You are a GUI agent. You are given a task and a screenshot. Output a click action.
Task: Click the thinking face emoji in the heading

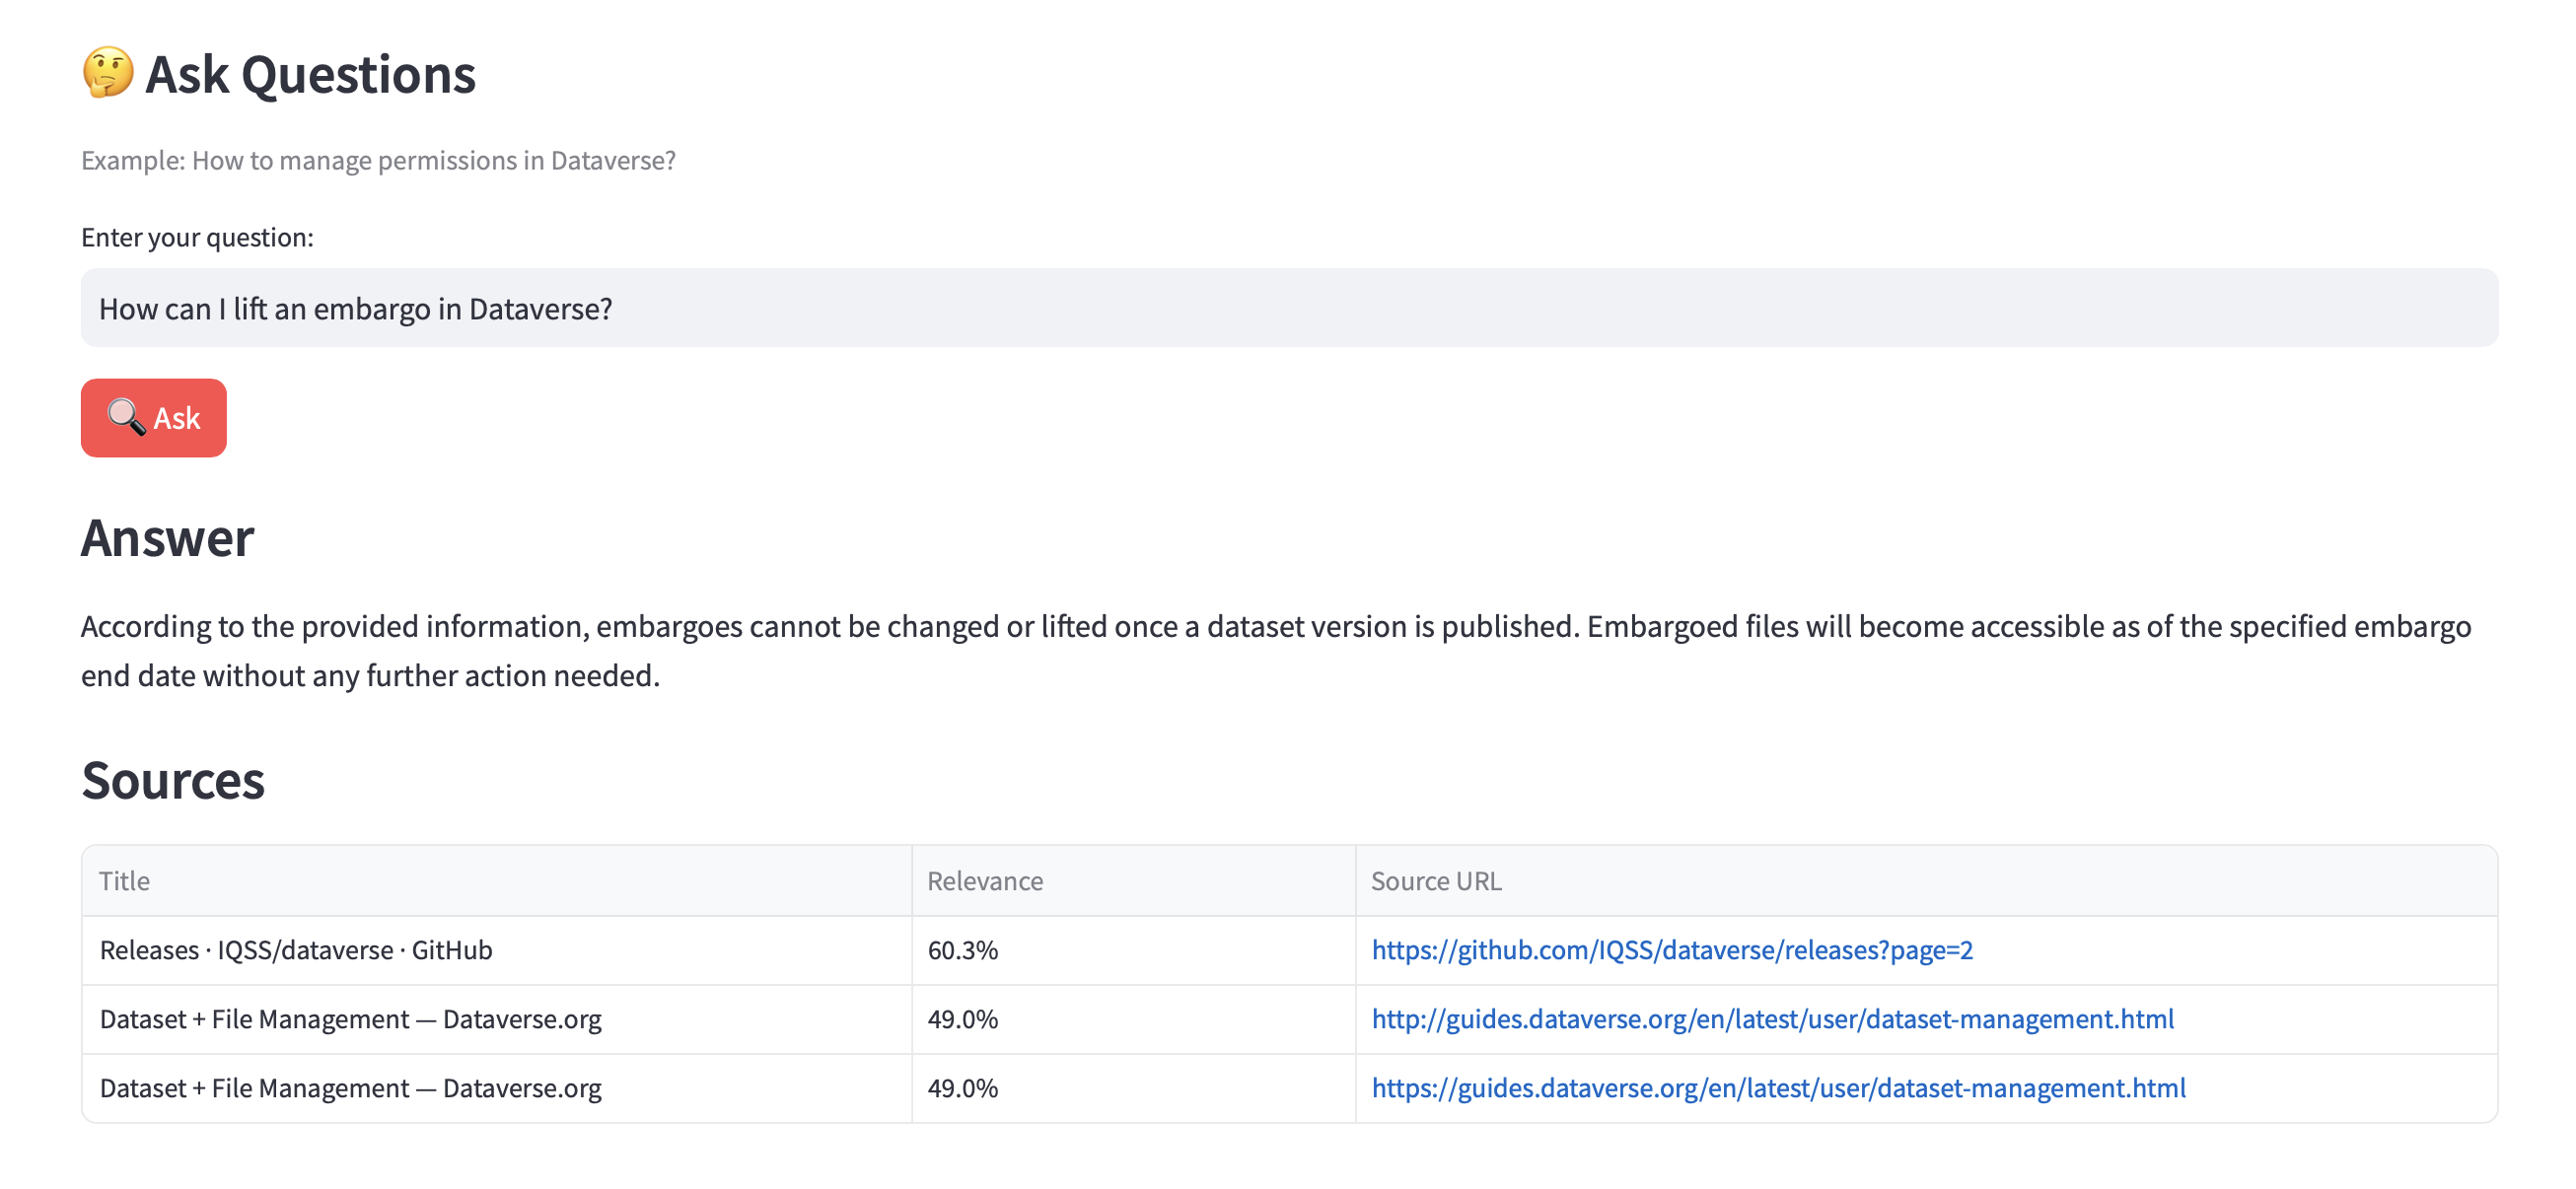click(107, 73)
